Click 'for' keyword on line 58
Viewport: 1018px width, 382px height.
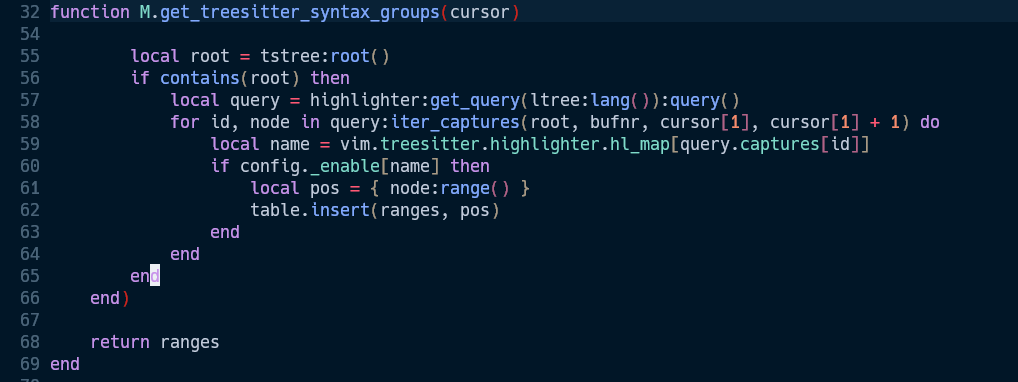click(185, 122)
